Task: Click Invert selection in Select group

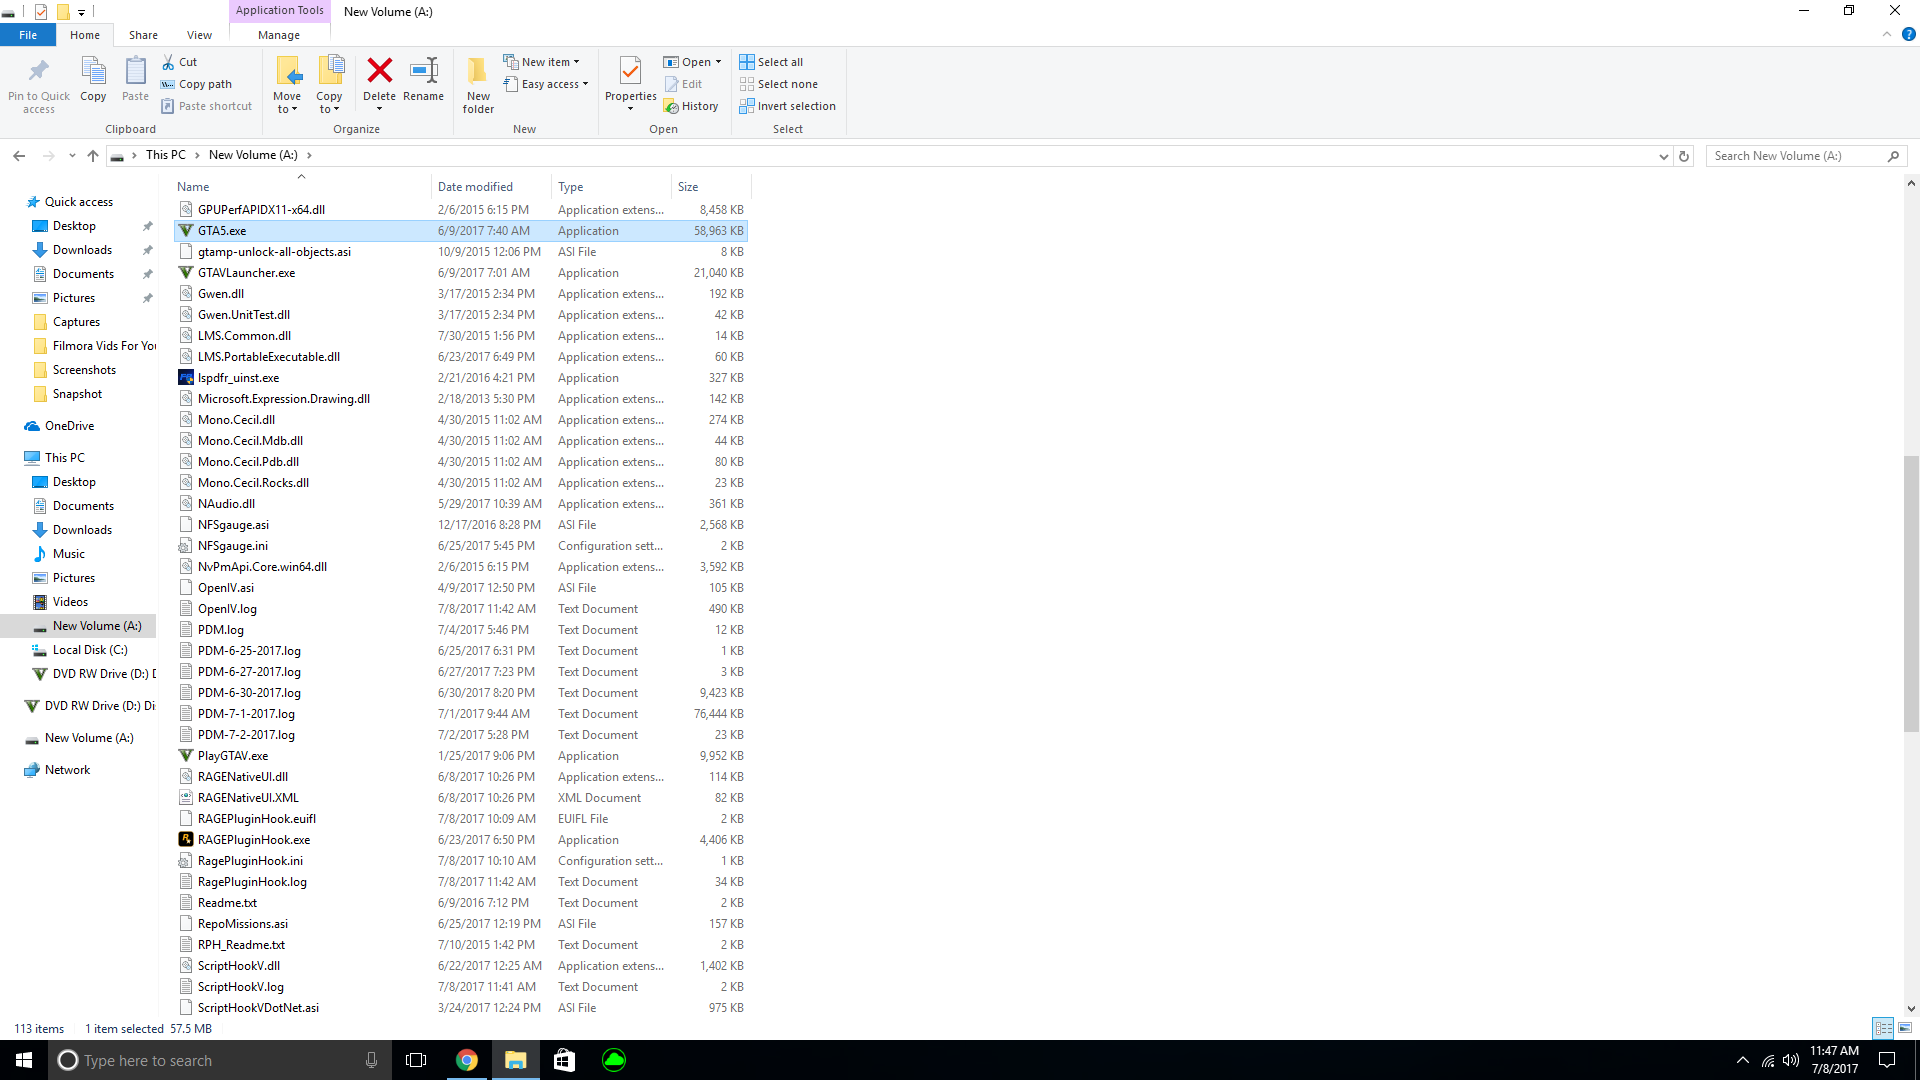Action: coord(787,106)
